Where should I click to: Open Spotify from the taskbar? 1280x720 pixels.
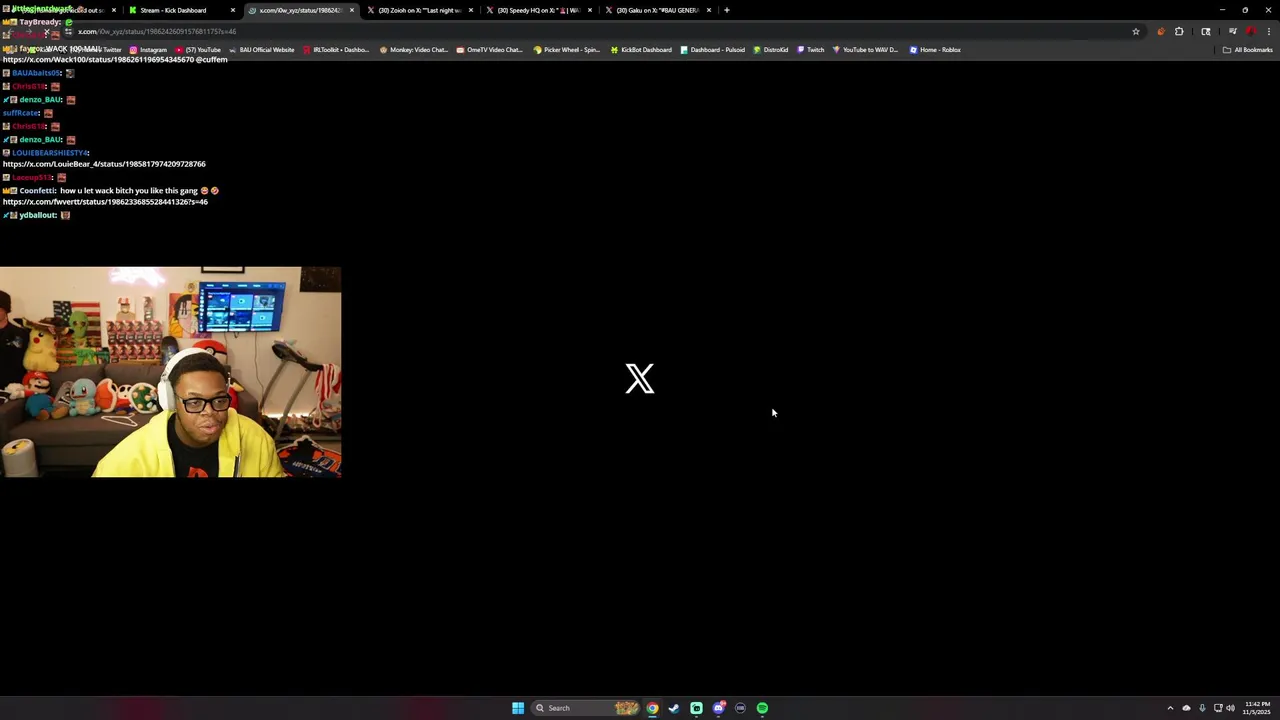762,708
